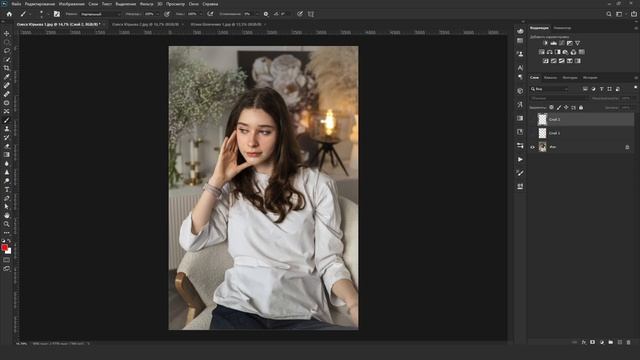Image resolution: width=640 pixels, height=360 pixels.
Task: Open the brush settings panel icon
Action: coord(57,14)
